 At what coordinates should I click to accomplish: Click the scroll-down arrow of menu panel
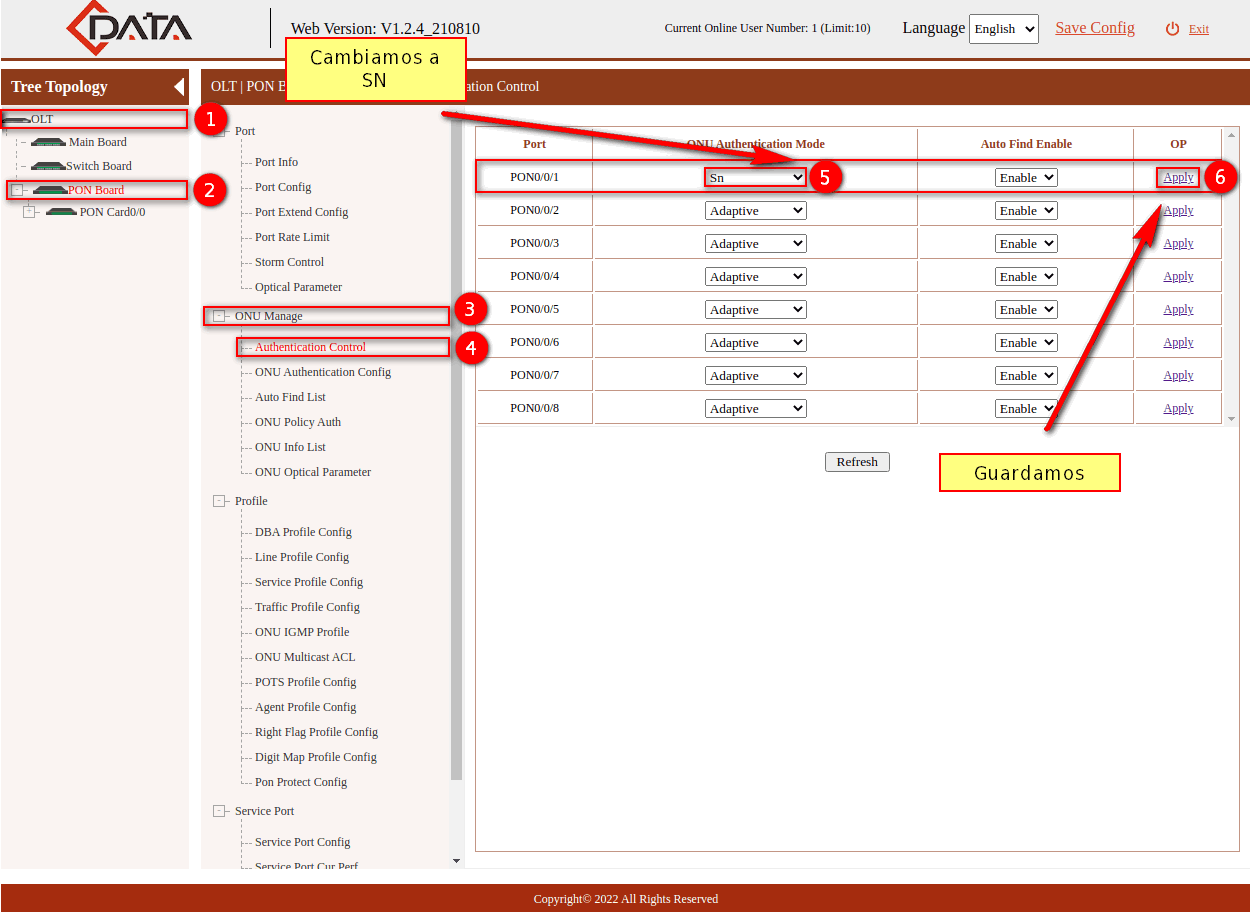[x=457, y=860]
